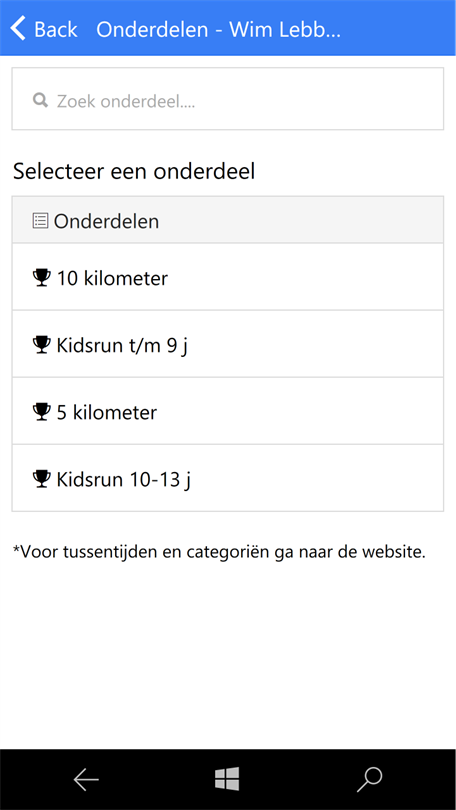
Task: Click the Selecteer een onderdeel heading
Action: pos(134,172)
